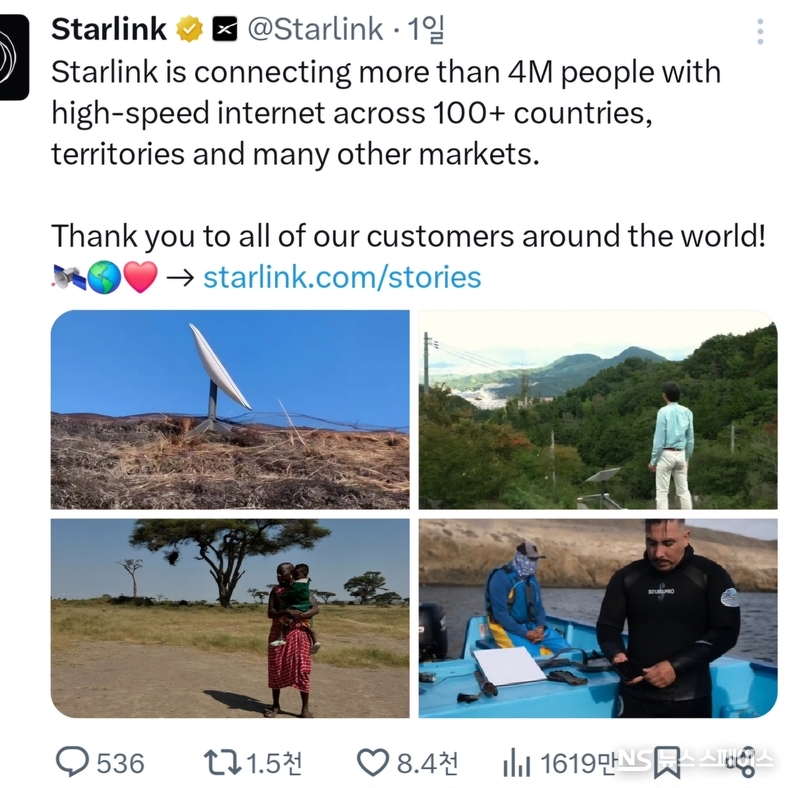The image size is (792, 788).
Task: Click the 1.5 thousand repost count
Action: [274, 763]
